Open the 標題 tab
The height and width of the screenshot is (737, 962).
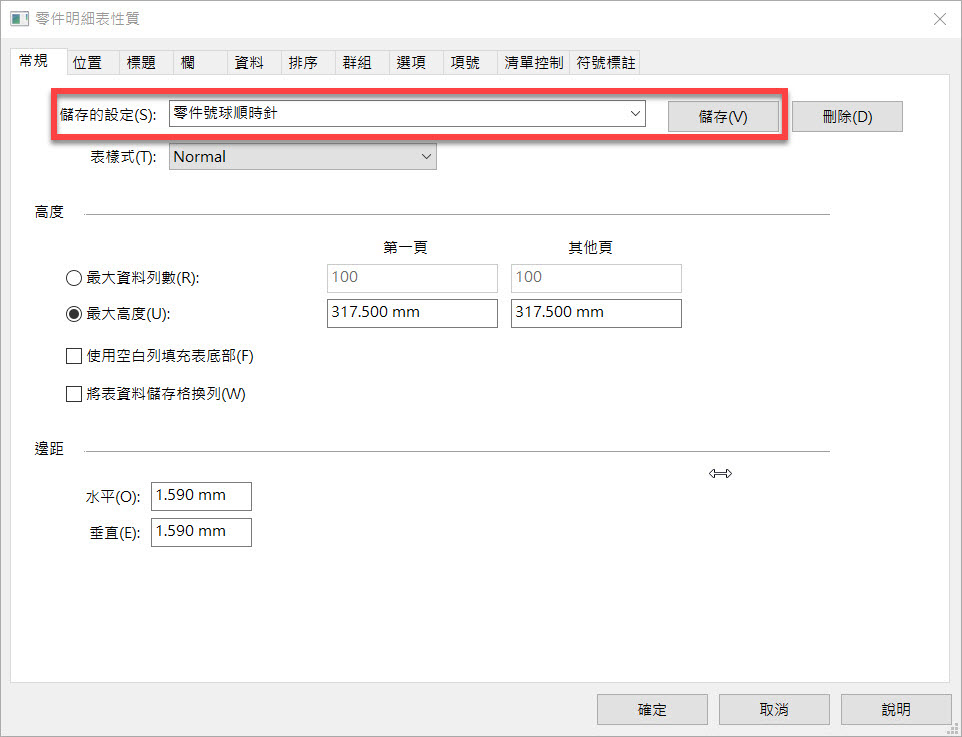[x=141, y=62]
